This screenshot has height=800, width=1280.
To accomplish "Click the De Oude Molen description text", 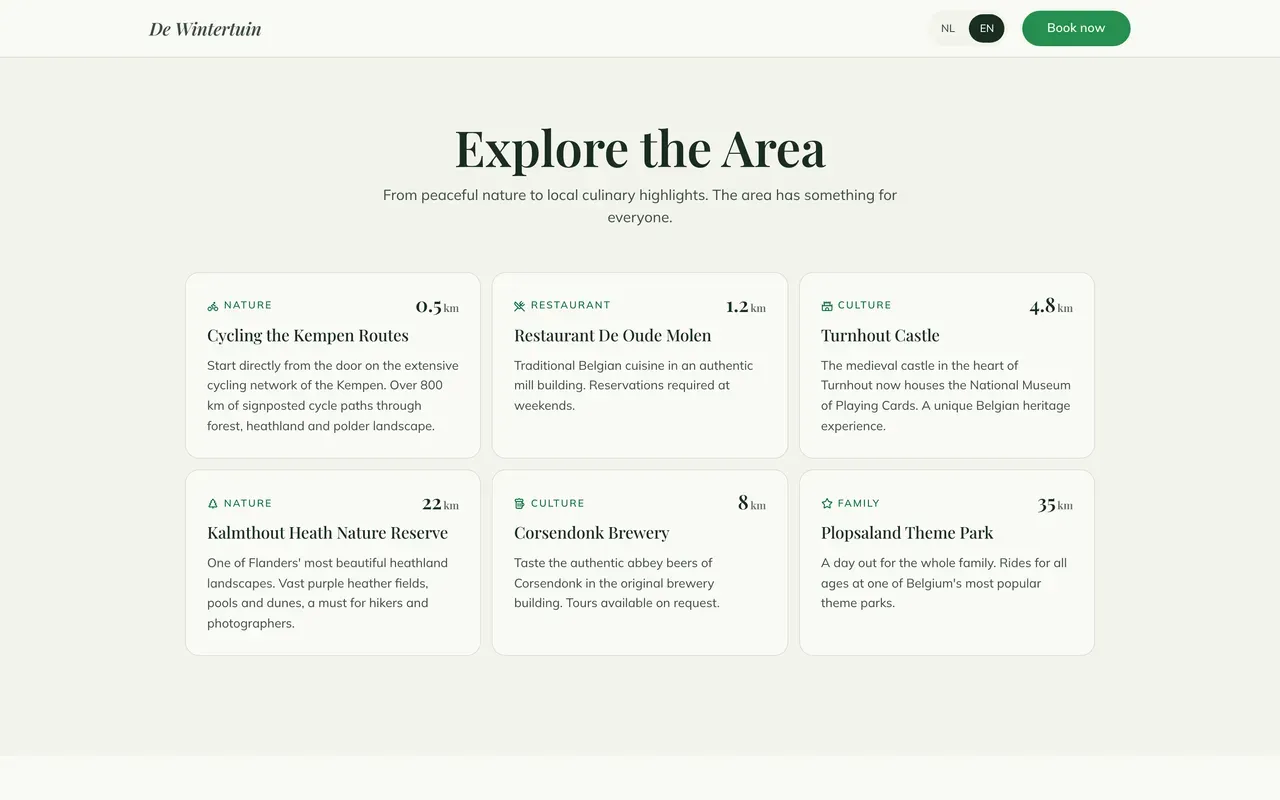I will [x=634, y=386].
